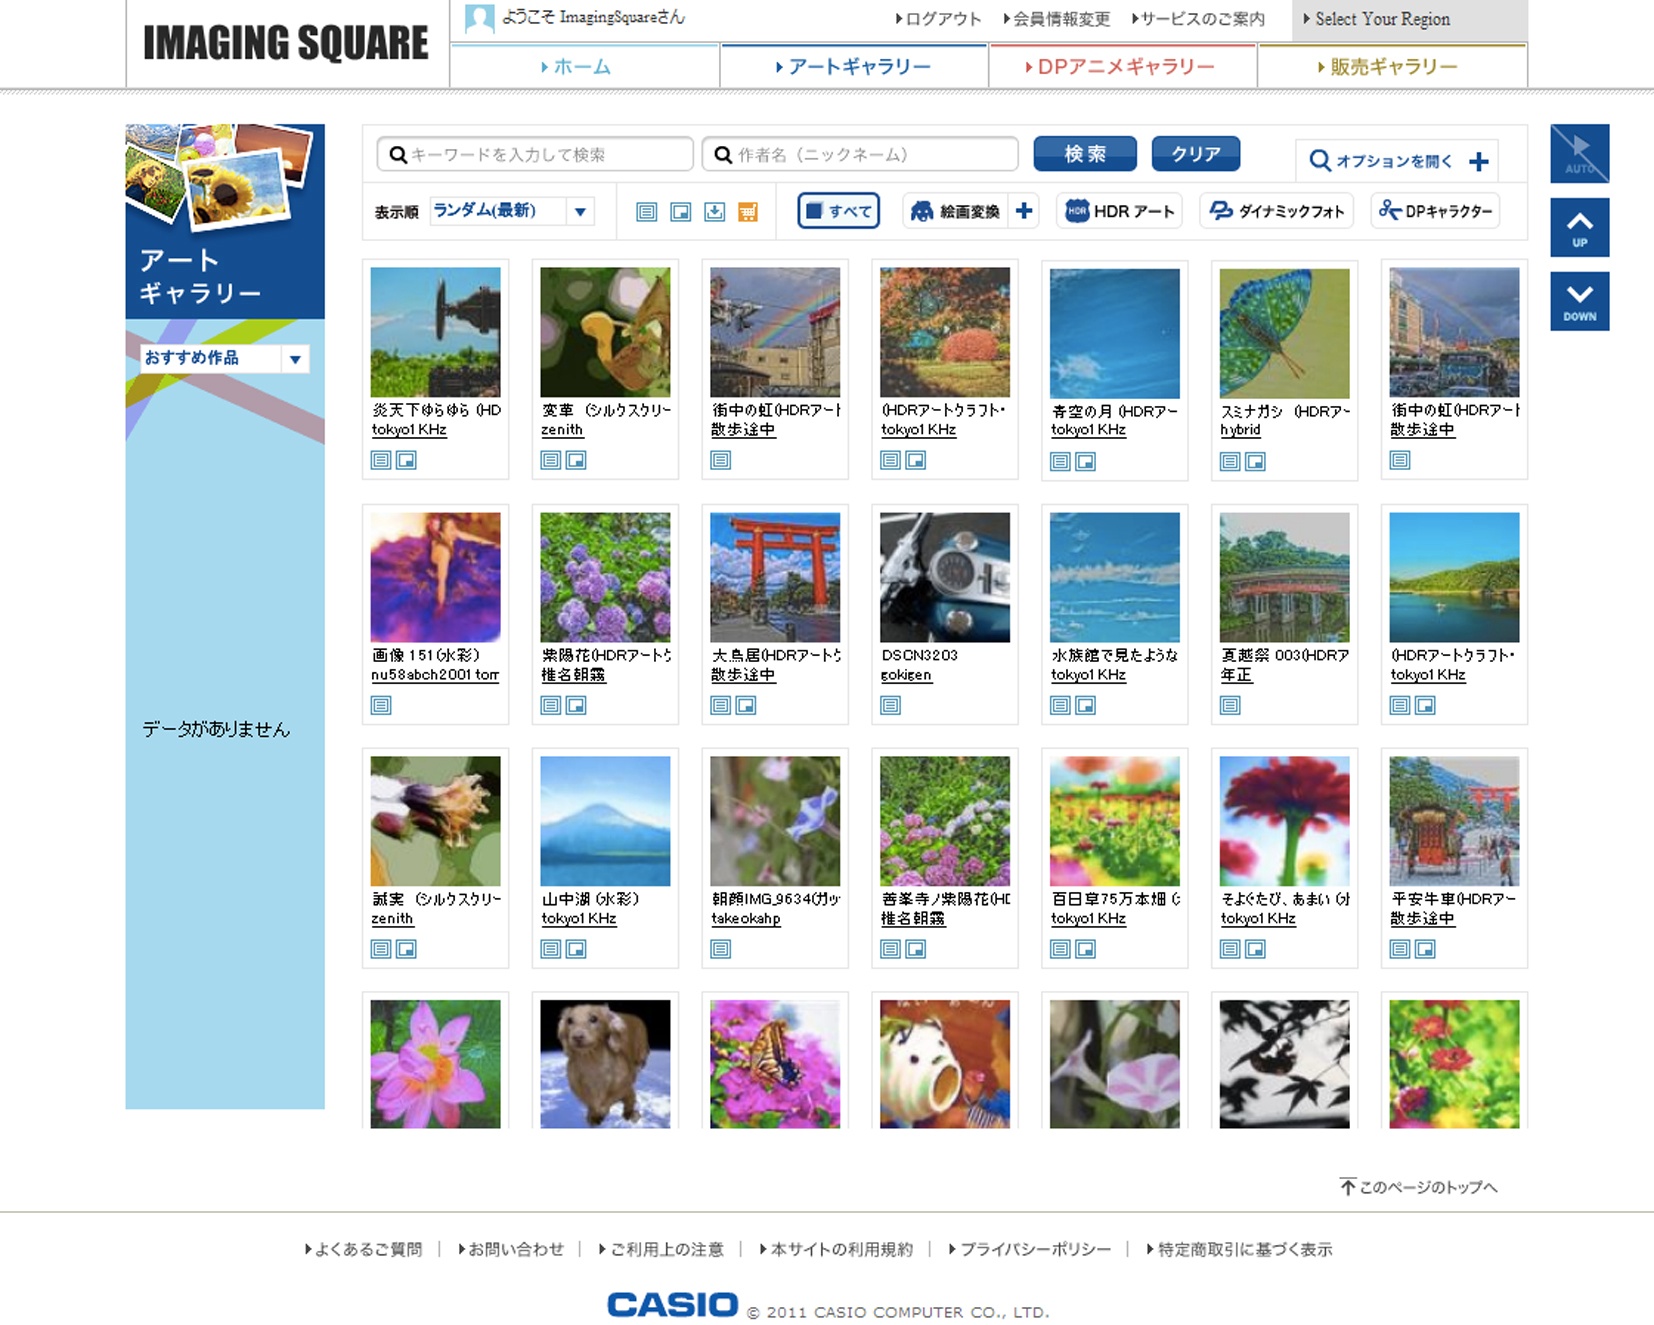
Task: Toggle the AUTO scroll button
Action: [x=1580, y=154]
